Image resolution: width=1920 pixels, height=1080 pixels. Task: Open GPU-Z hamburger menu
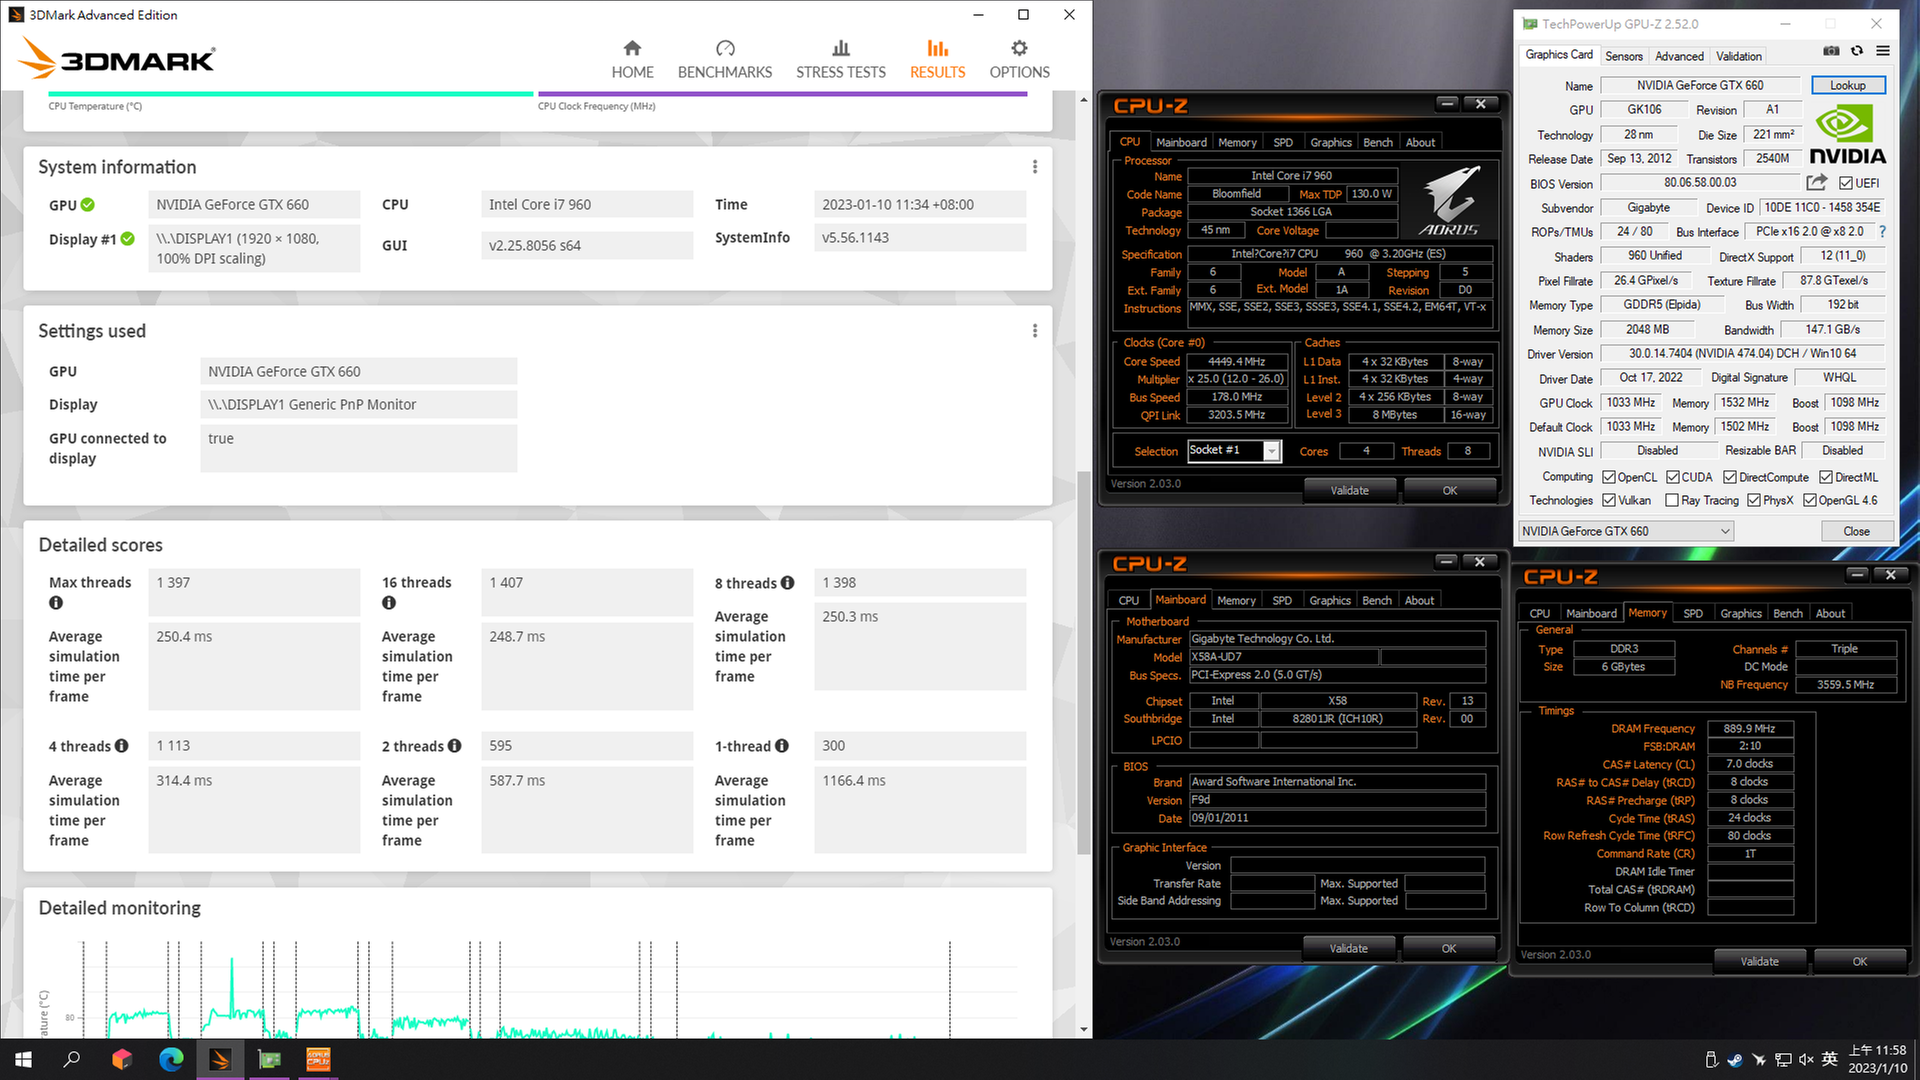click(1883, 52)
